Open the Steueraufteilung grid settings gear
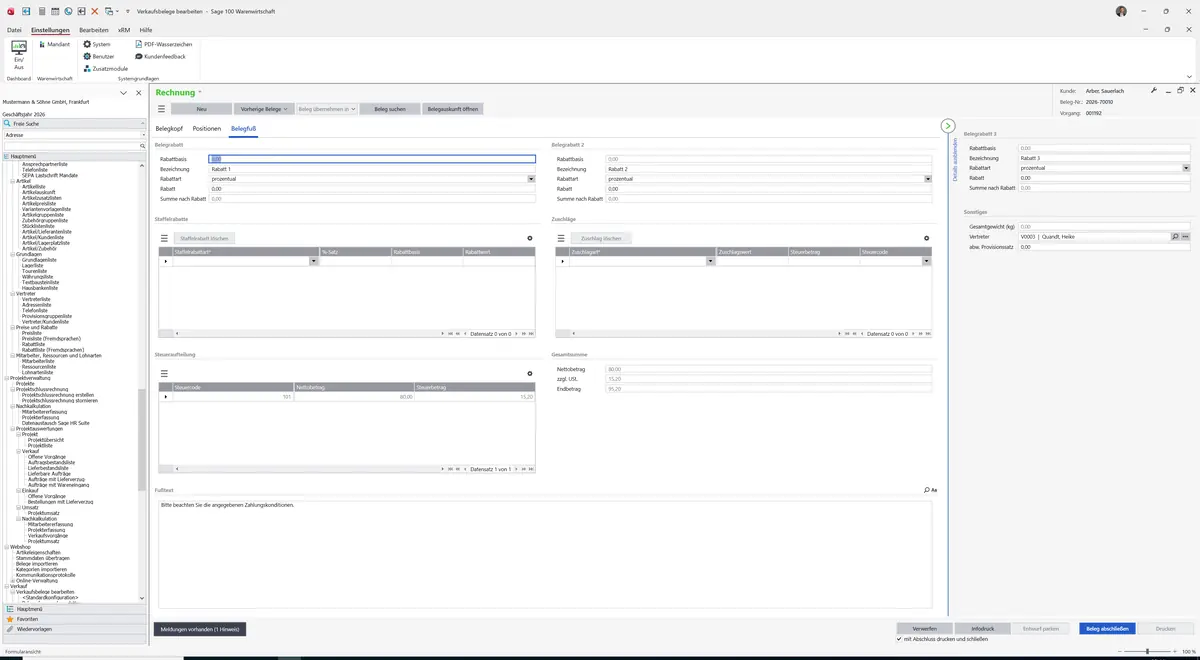The width and height of the screenshot is (1200, 660). [529, 374]
